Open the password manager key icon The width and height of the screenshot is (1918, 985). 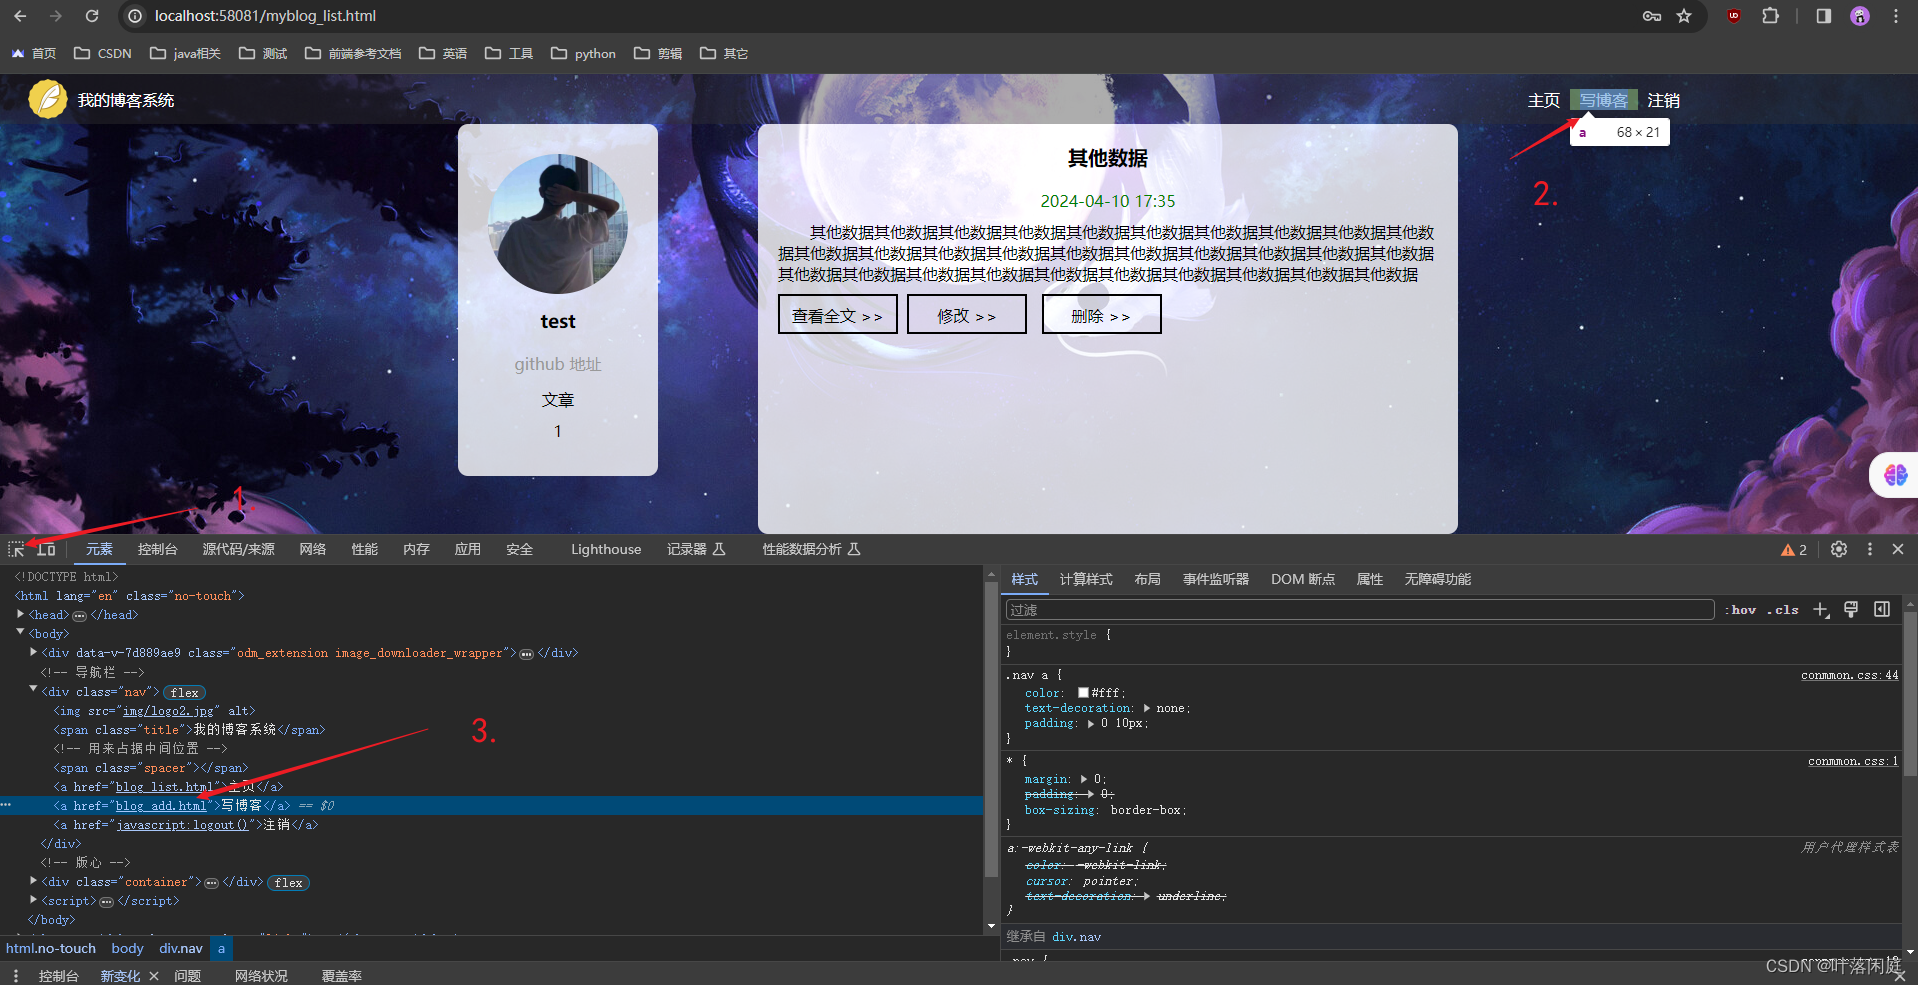tap(1652, 16)
